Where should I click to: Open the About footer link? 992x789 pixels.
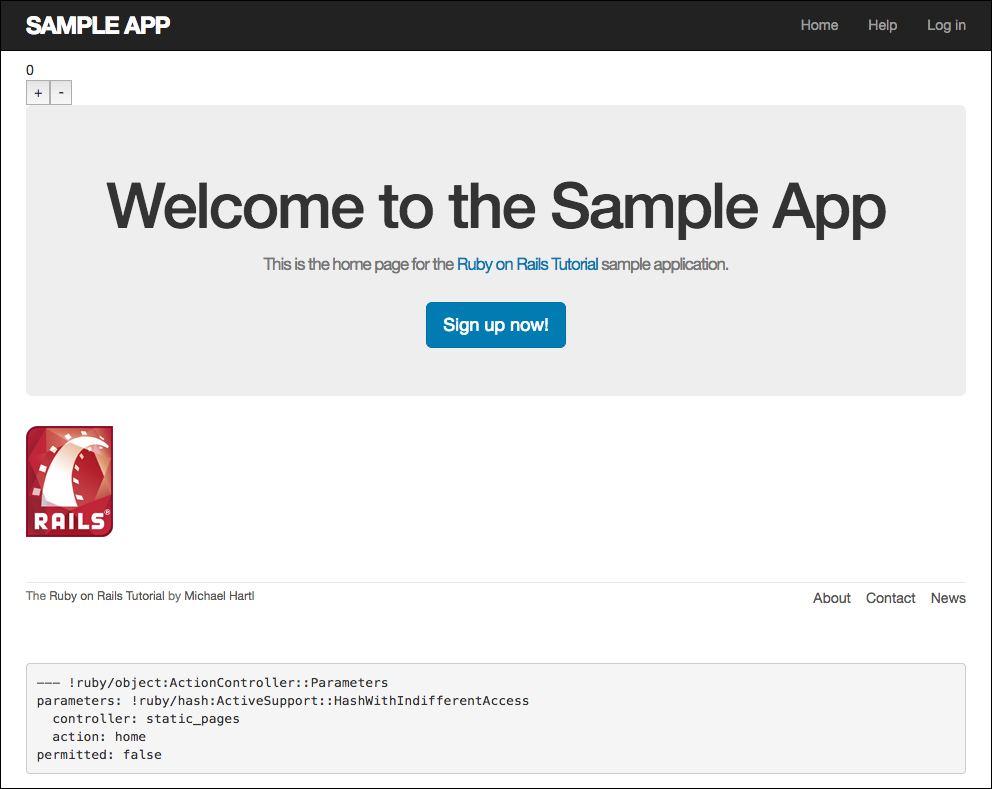click(x=831, y=597)
